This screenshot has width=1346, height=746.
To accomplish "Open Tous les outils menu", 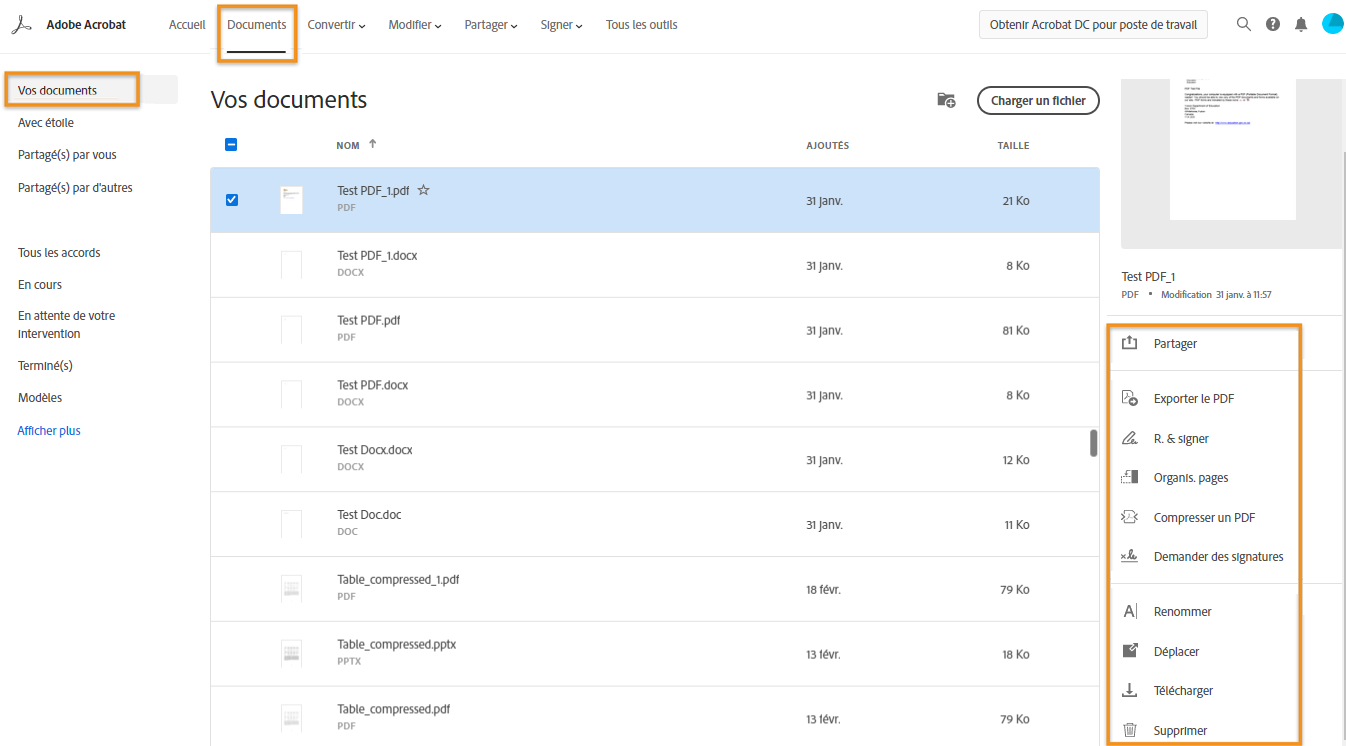I will 641,25.
